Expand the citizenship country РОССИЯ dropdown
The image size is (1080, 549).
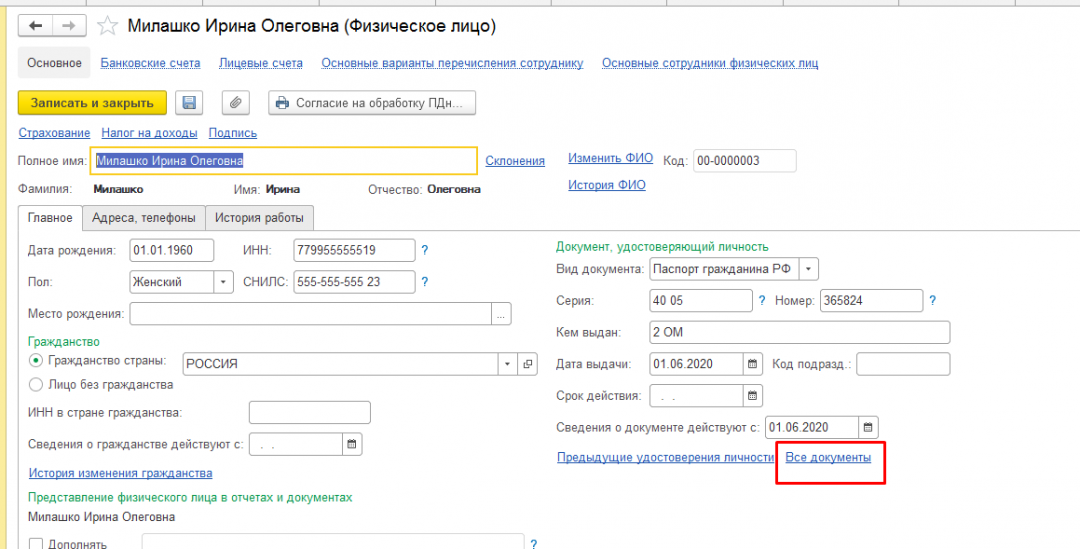pyautogui.click(x=508, y=364)
